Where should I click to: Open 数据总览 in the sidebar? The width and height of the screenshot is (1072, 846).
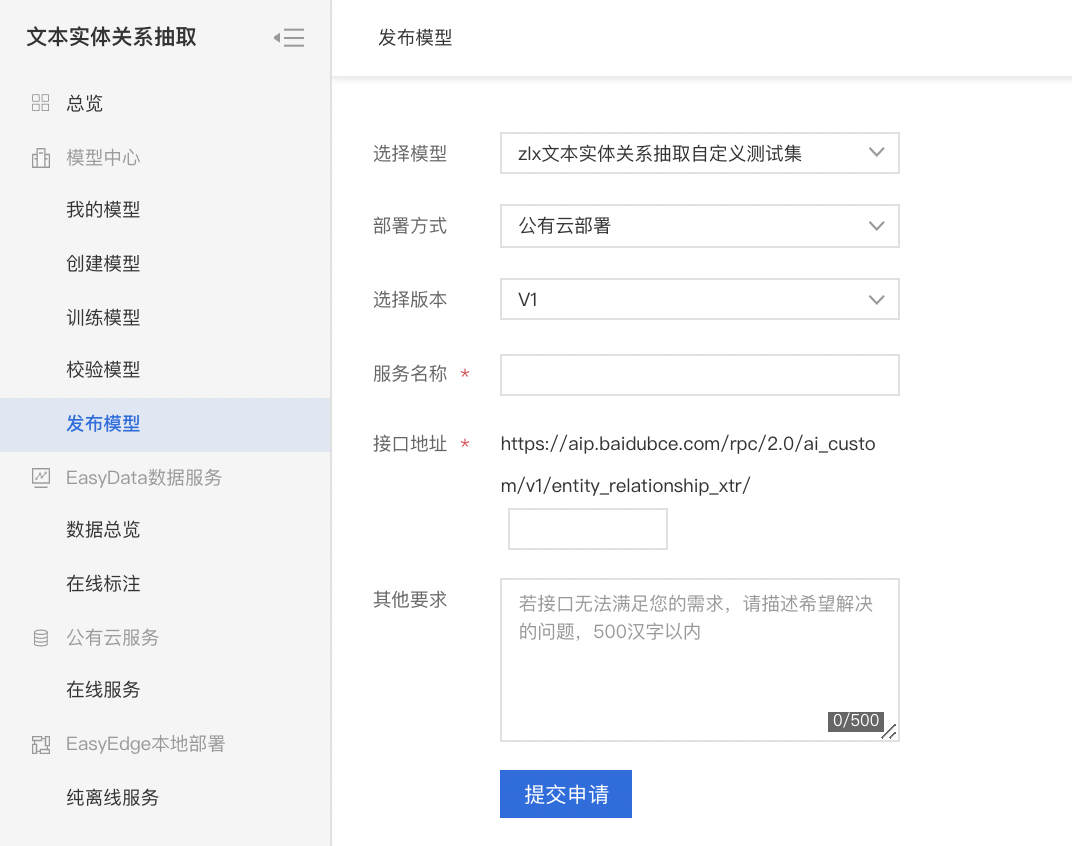tap(103, 529)
